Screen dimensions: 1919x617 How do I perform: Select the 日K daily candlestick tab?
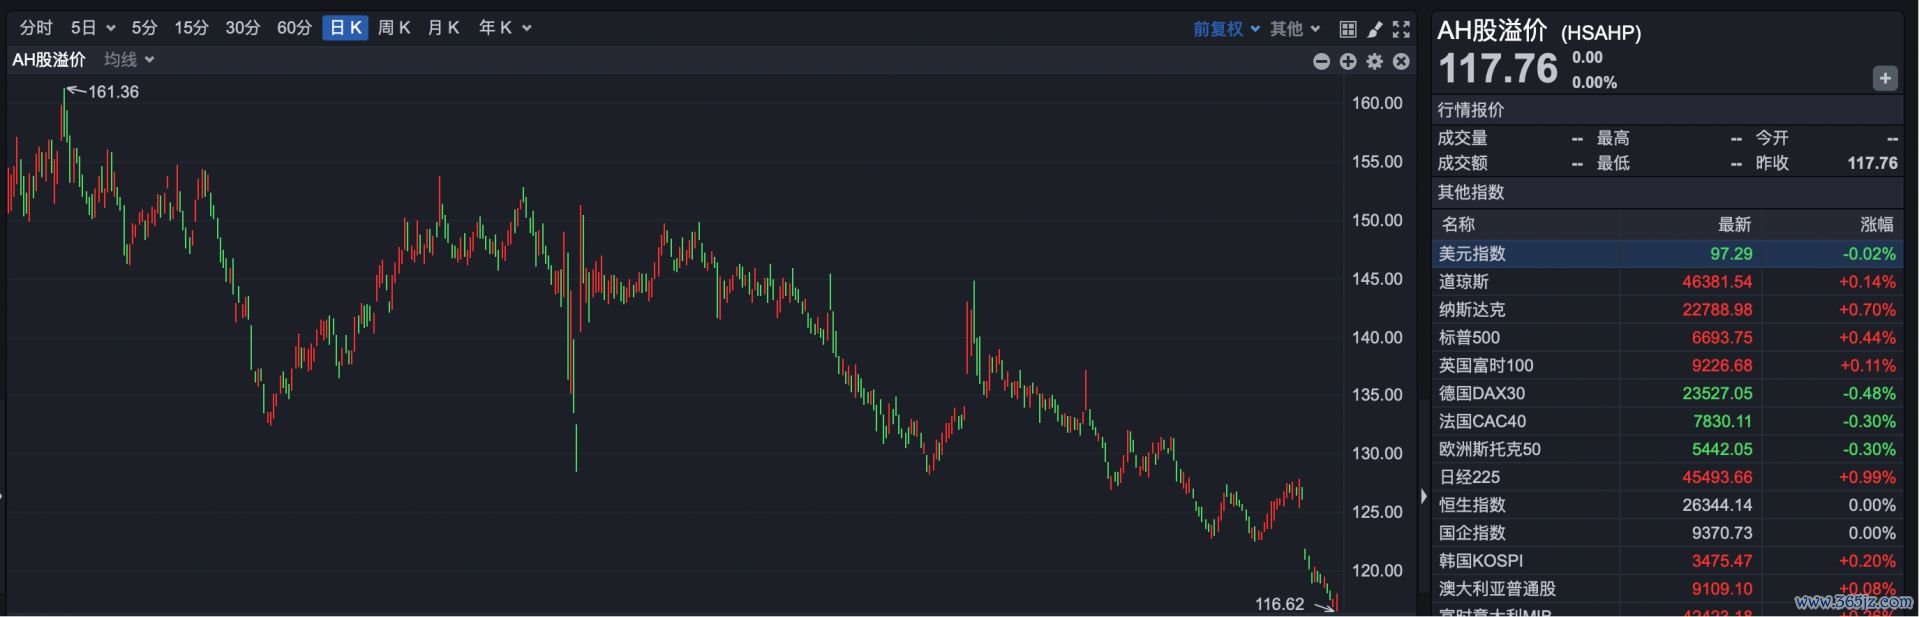coord(345,28)
